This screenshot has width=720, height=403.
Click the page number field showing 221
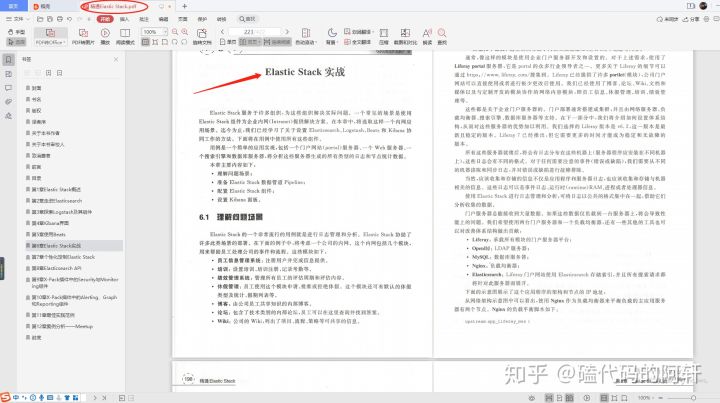coord(254,32)
